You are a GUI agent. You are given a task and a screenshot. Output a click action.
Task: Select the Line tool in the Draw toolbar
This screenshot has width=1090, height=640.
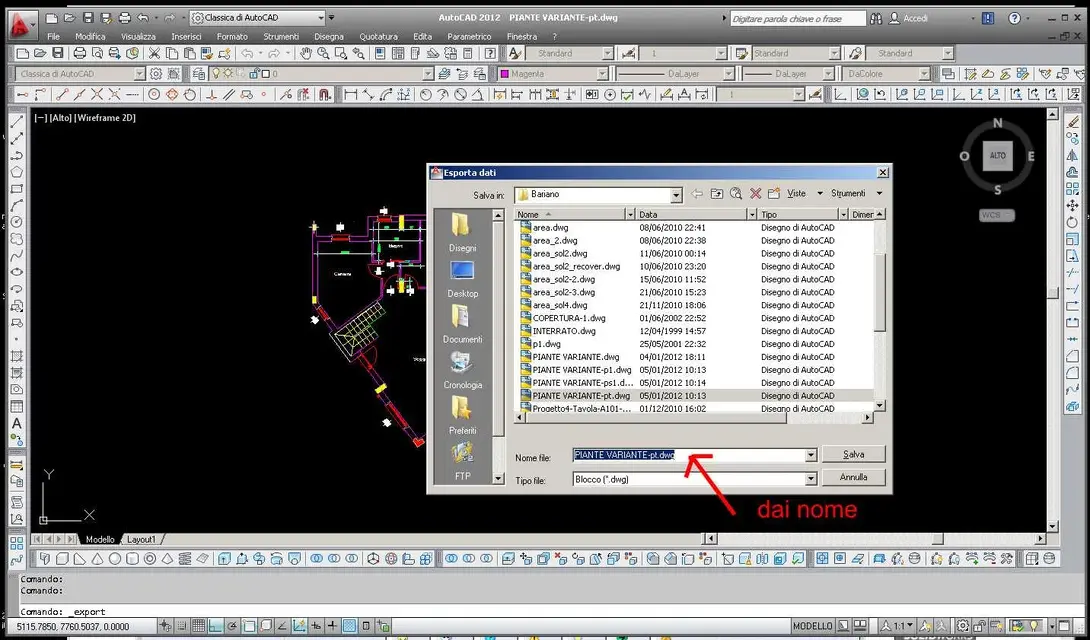17,121
